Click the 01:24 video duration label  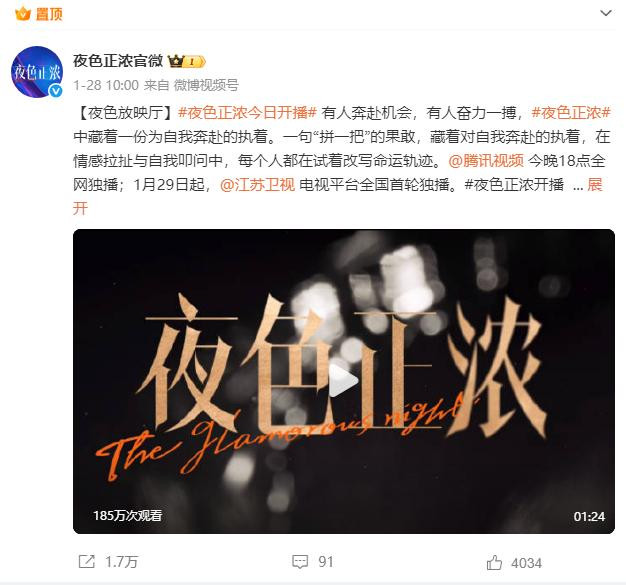coord(589,517)
